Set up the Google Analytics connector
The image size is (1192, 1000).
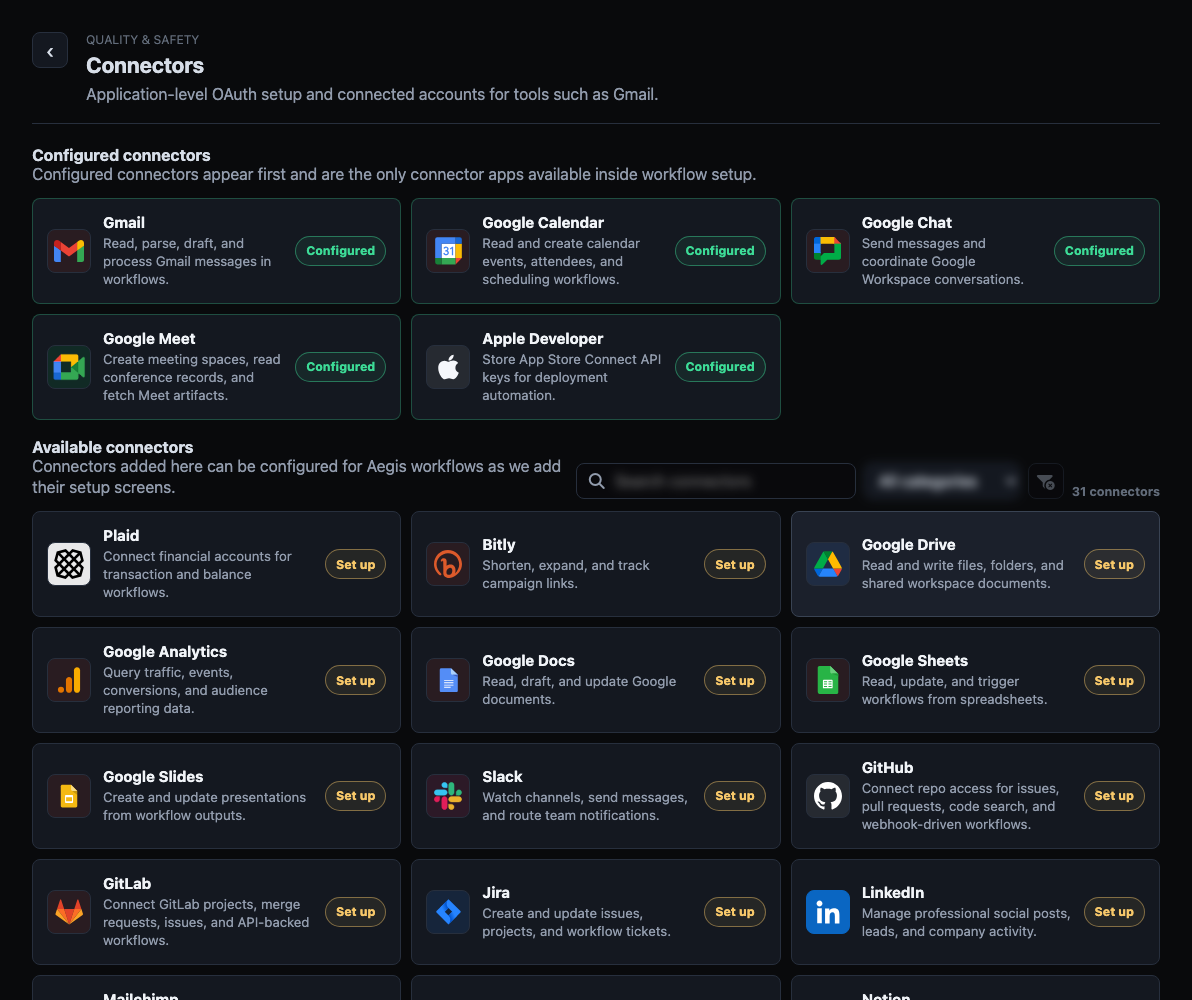click(x=355, y=681)
